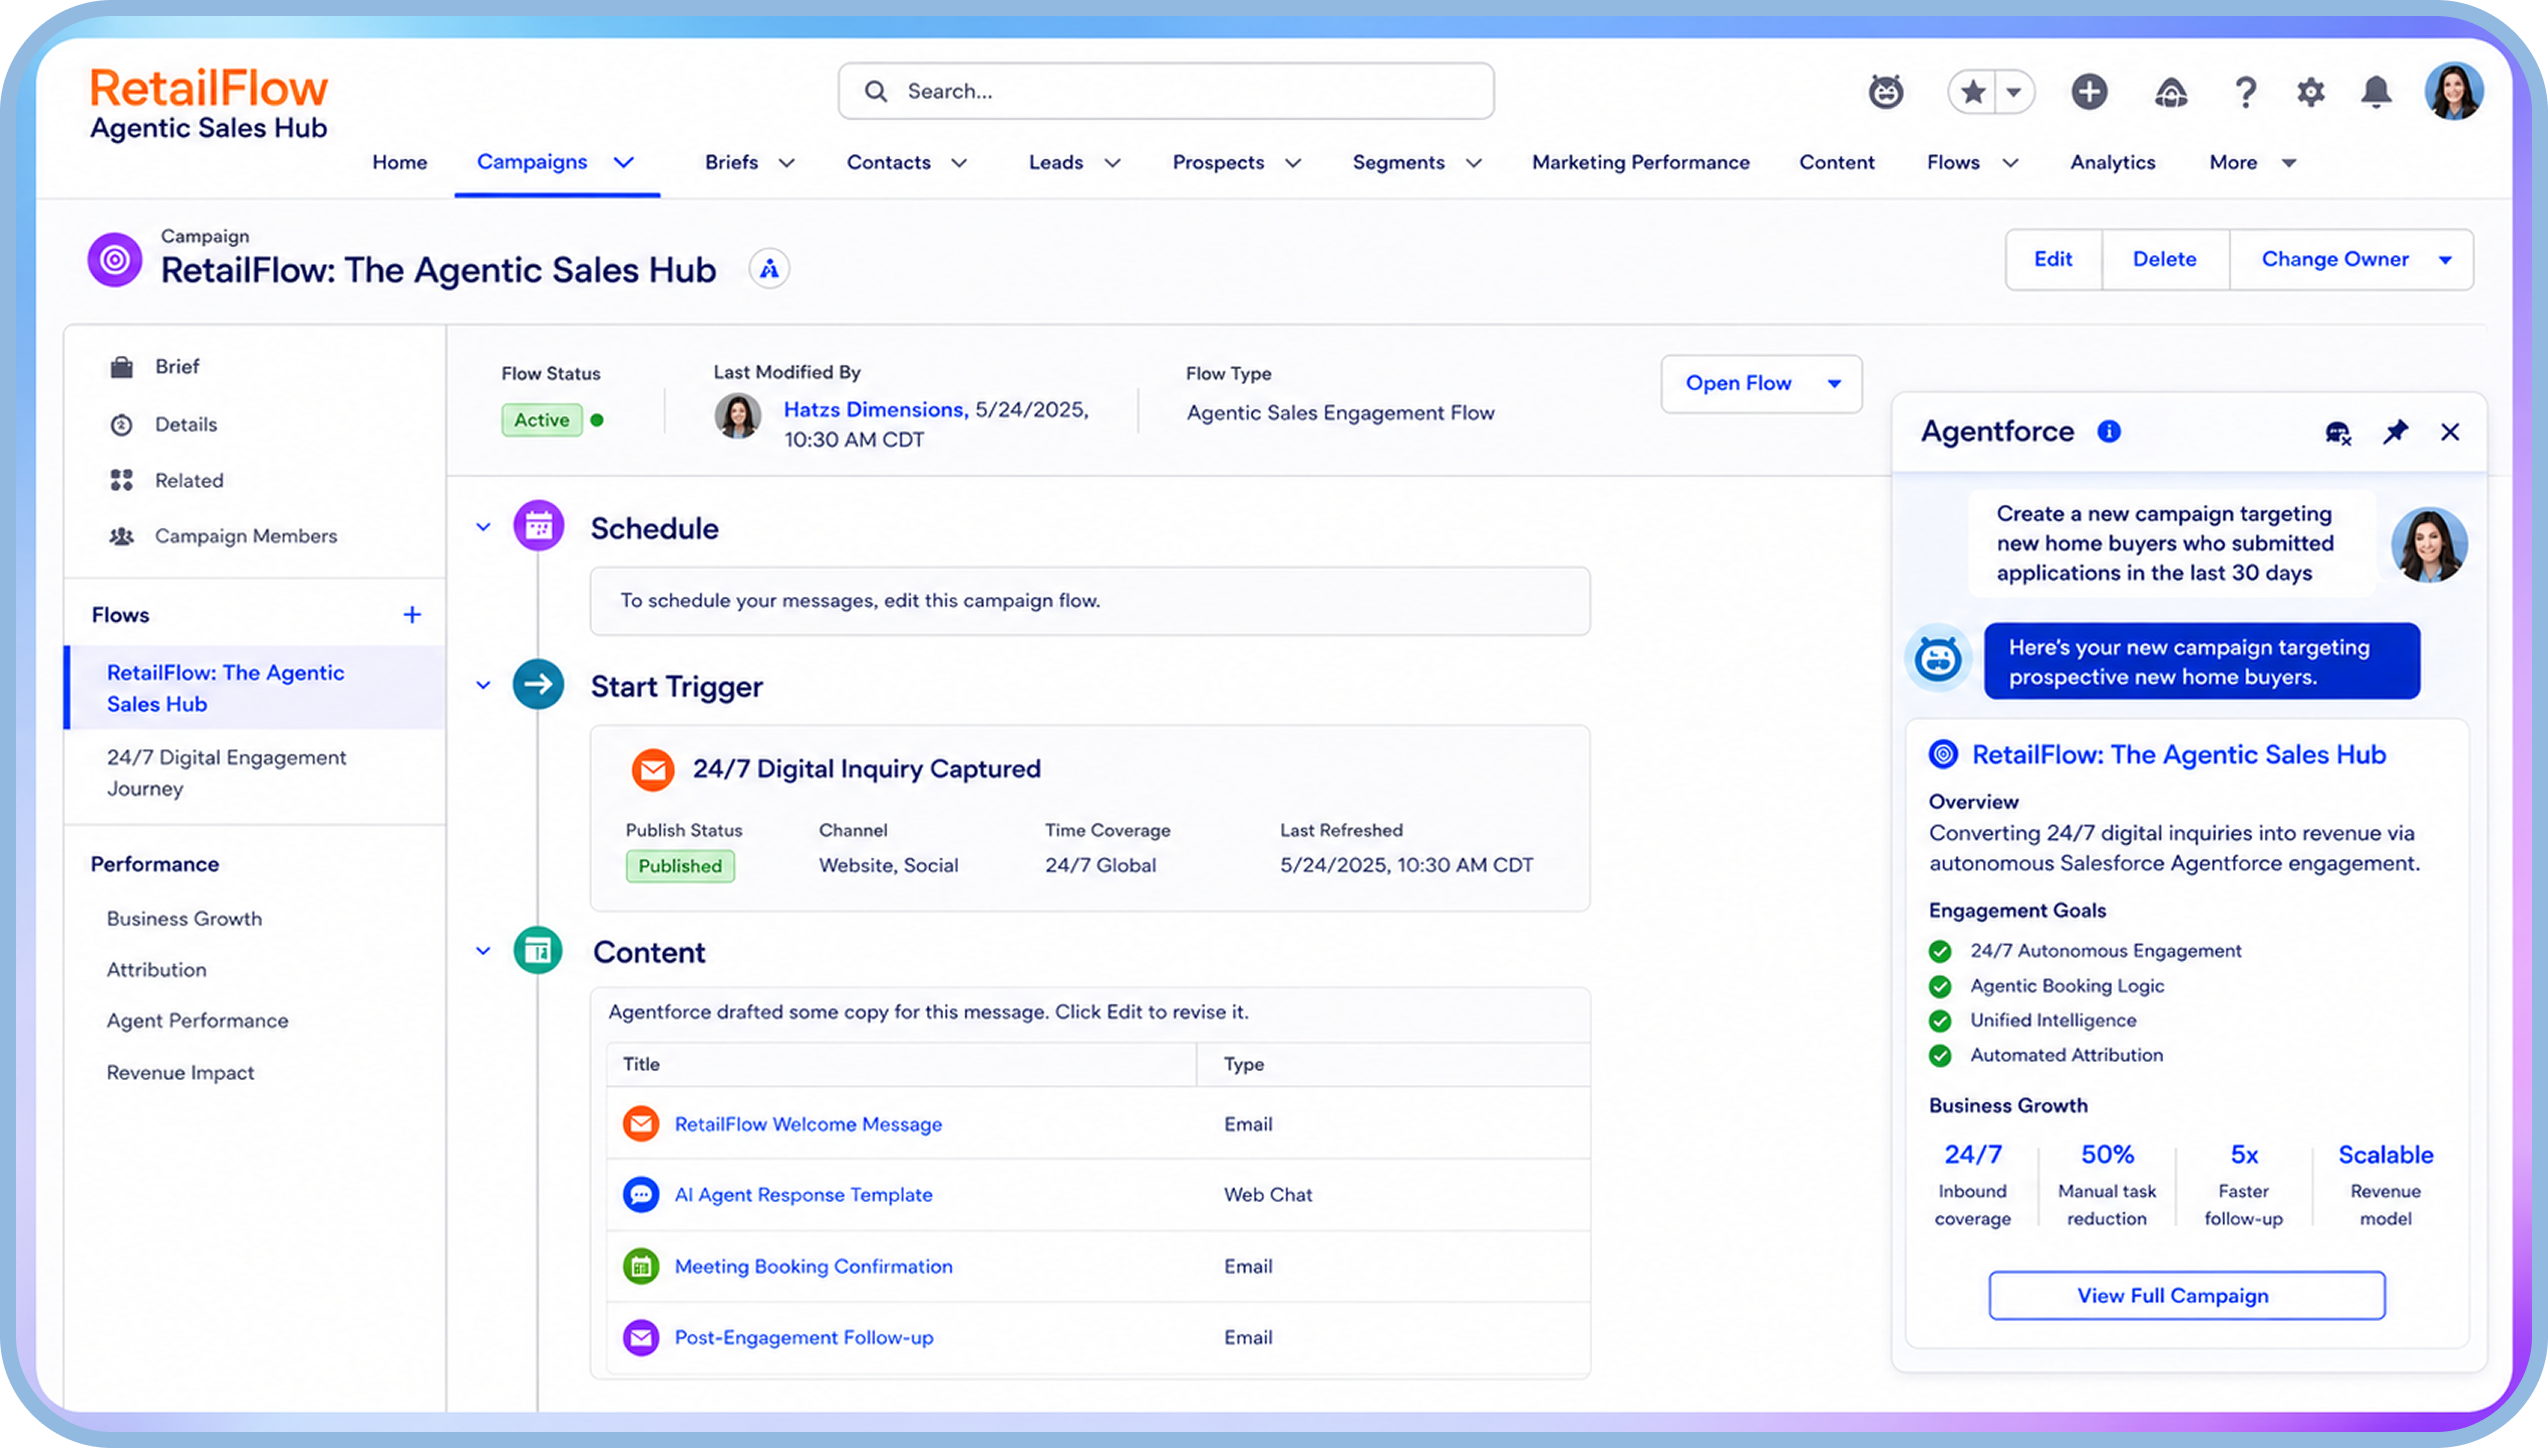Expand the Leads tab chevron

pos(1112,163)
